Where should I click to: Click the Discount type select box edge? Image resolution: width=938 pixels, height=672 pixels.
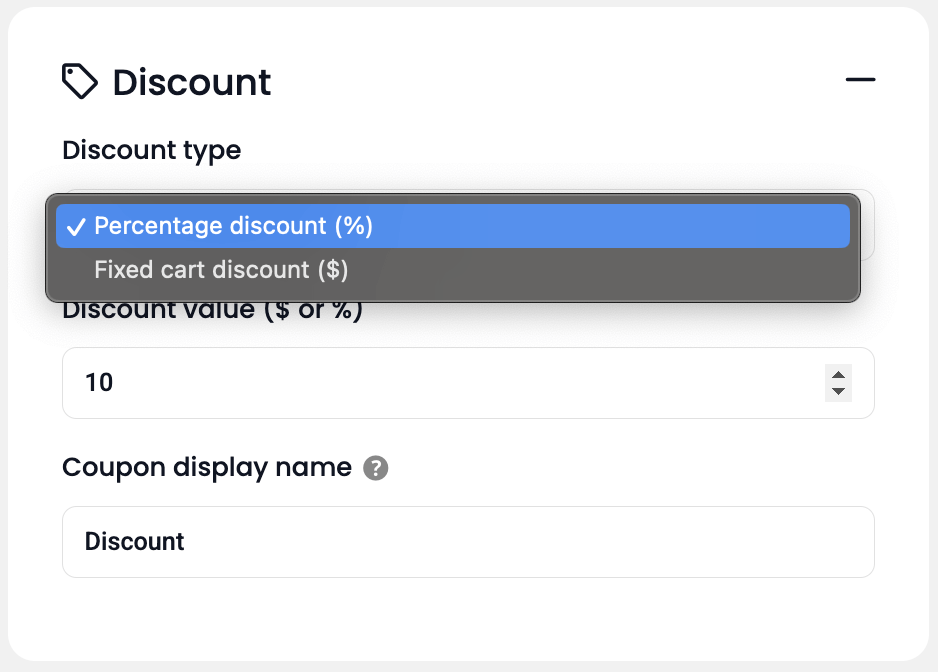click(866, 225)
